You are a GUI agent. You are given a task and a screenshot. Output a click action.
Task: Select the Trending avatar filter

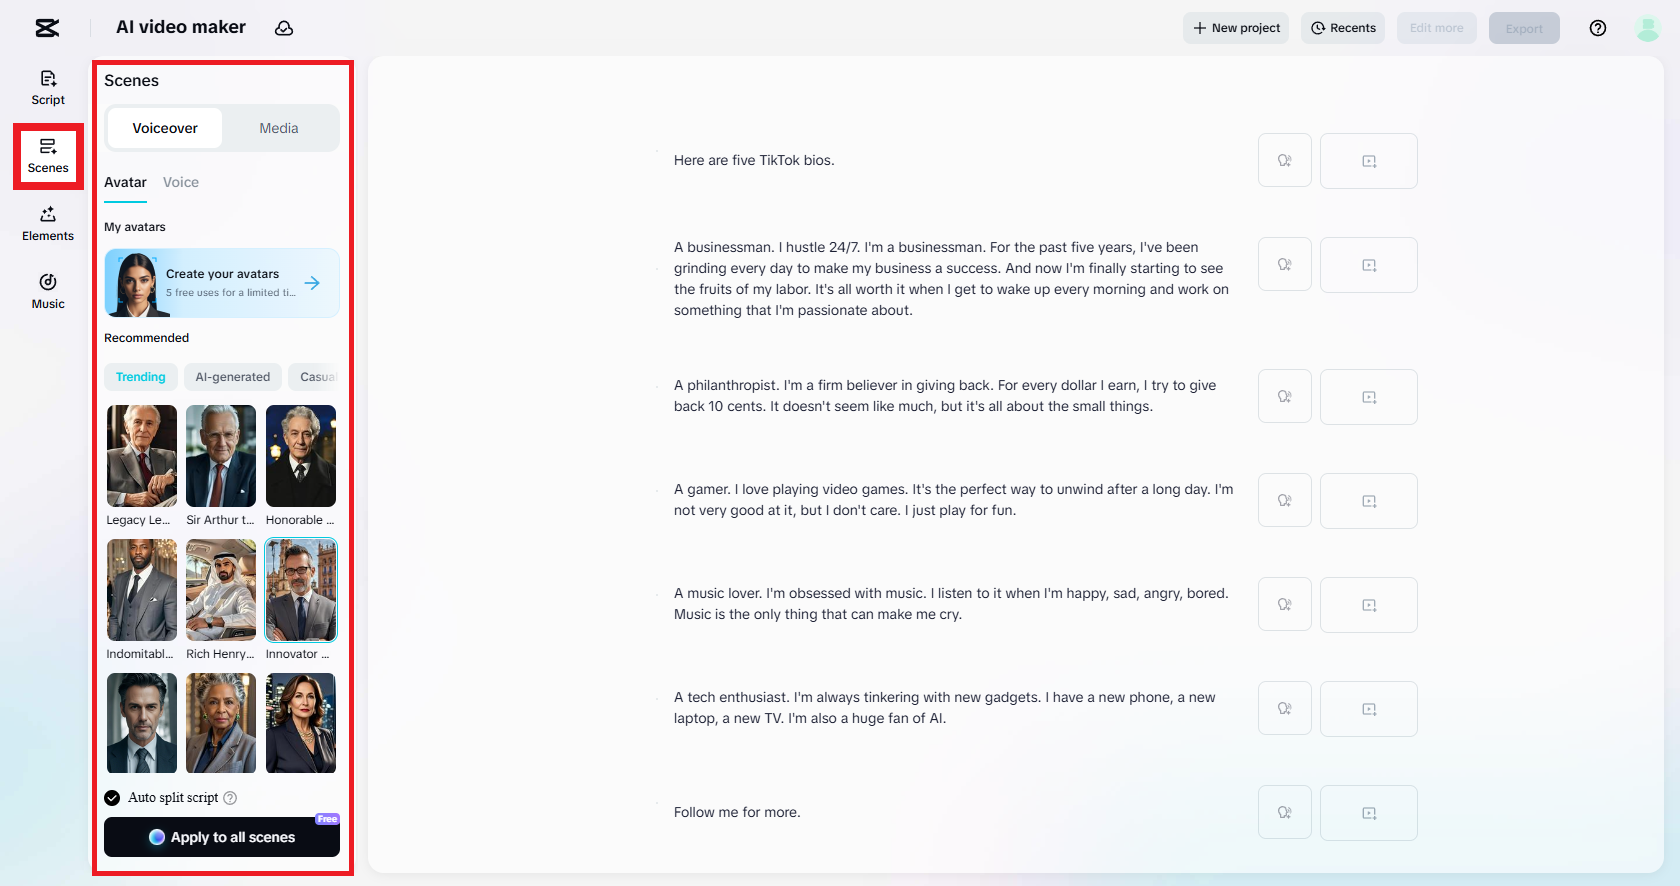[141, 377]
